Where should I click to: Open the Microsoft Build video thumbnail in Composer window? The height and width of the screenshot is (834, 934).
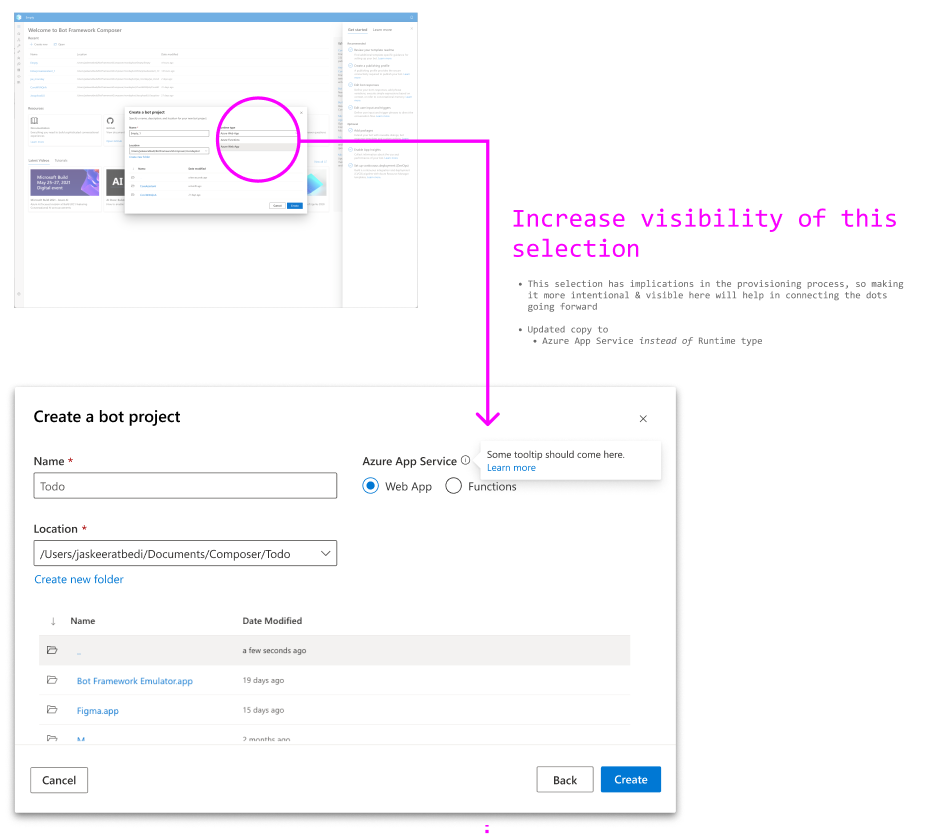[64, 182]
